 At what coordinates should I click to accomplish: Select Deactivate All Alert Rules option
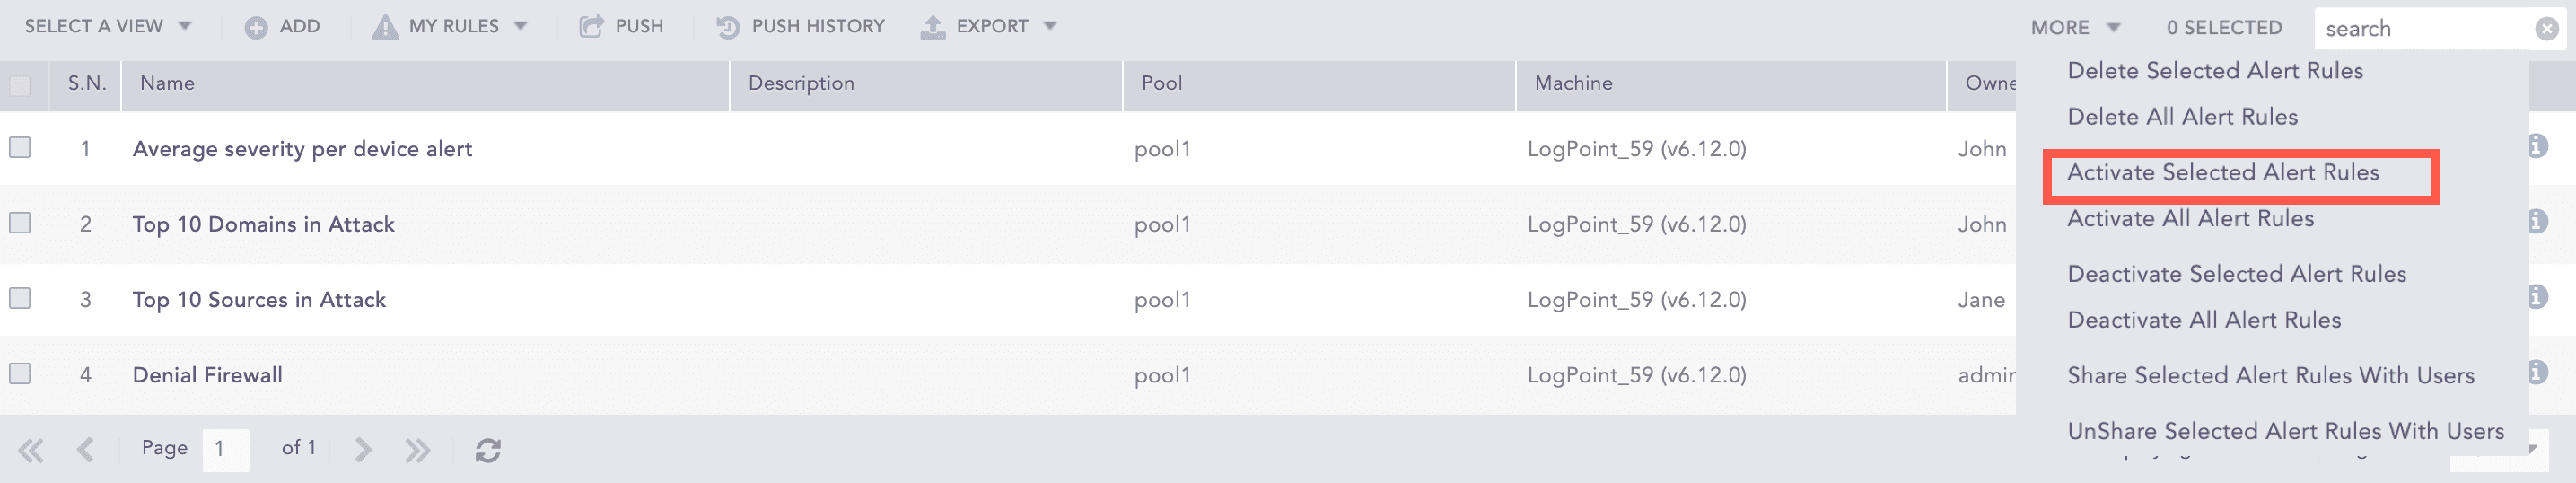coord(2203,320)
